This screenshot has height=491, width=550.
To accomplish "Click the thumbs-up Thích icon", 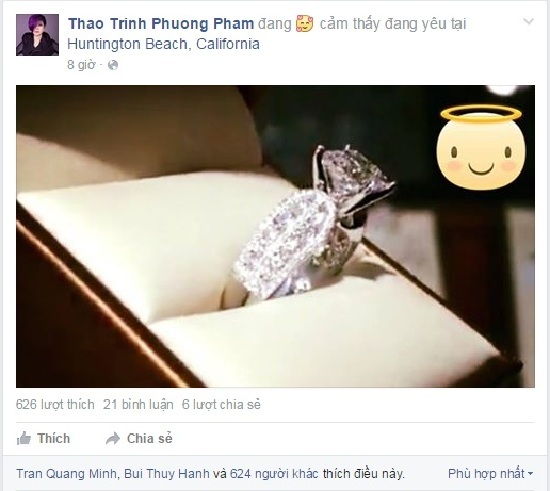I will point(24,438).
